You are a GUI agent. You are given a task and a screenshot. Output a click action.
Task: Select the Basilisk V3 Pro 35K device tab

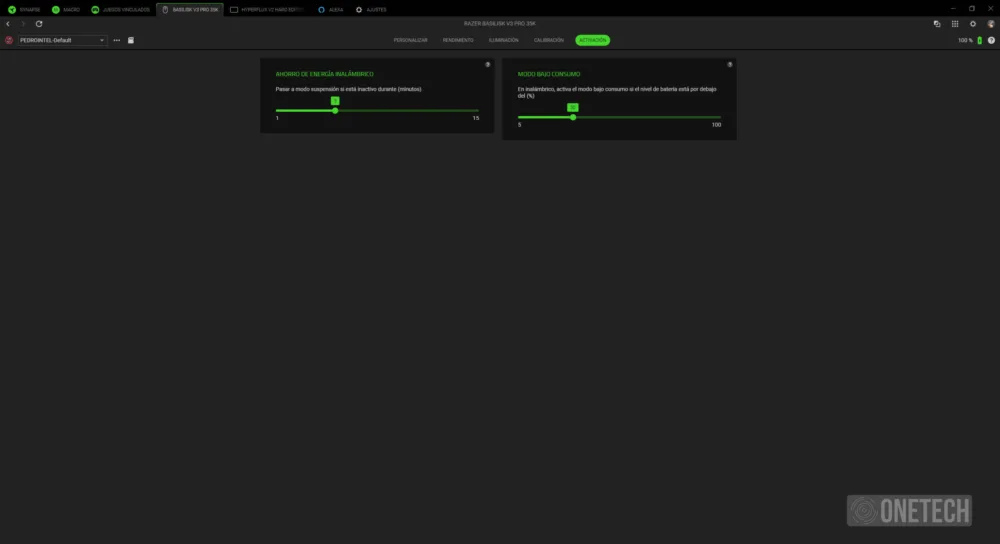pos(190,10)
